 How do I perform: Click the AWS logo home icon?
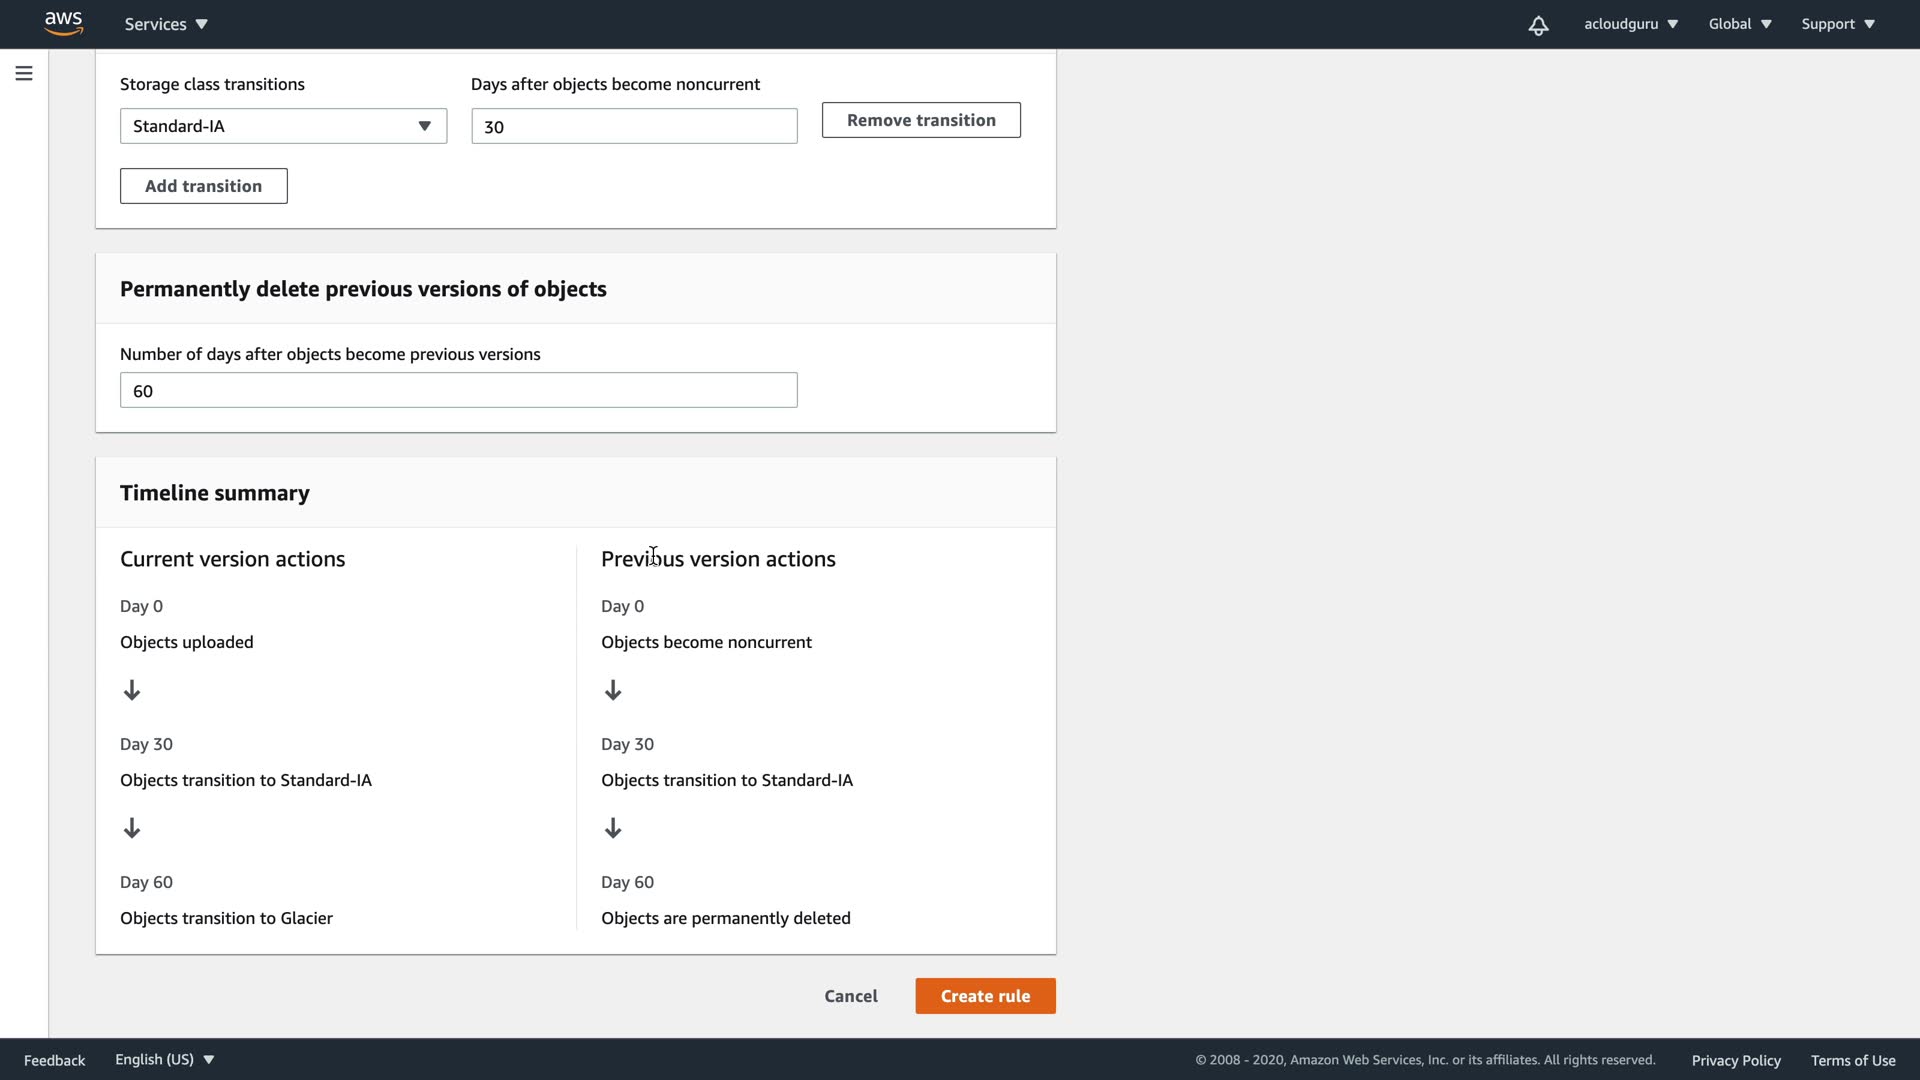[x=63, y=23]
